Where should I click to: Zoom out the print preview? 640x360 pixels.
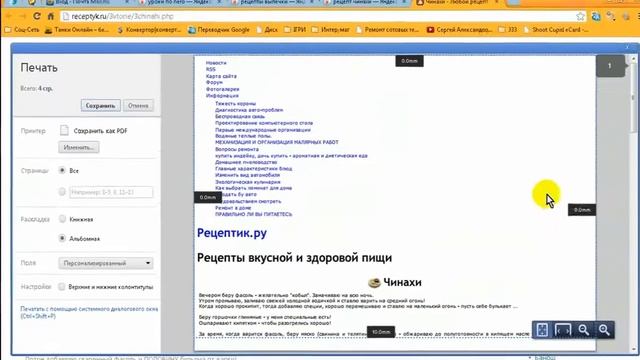coord(584,330)
